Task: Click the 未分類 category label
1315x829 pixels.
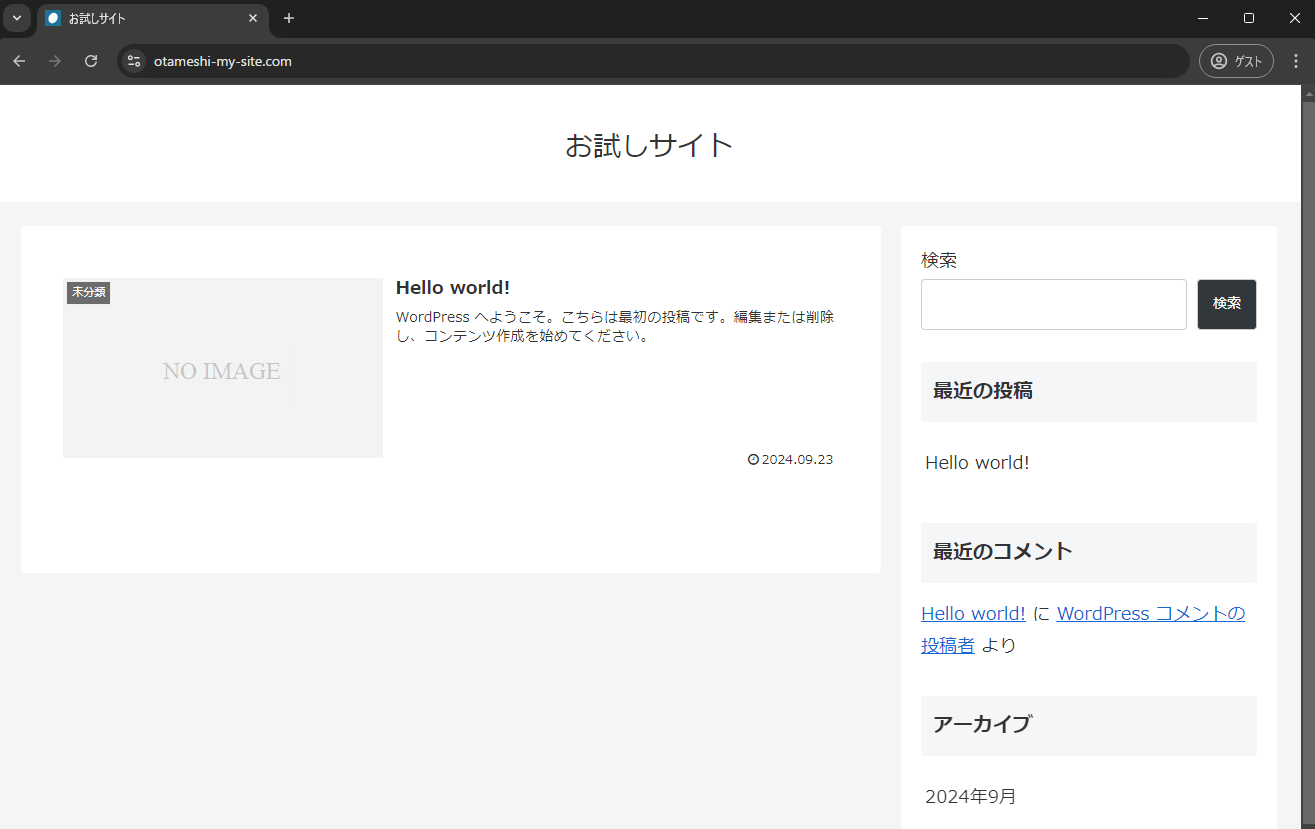Action: 88,292
